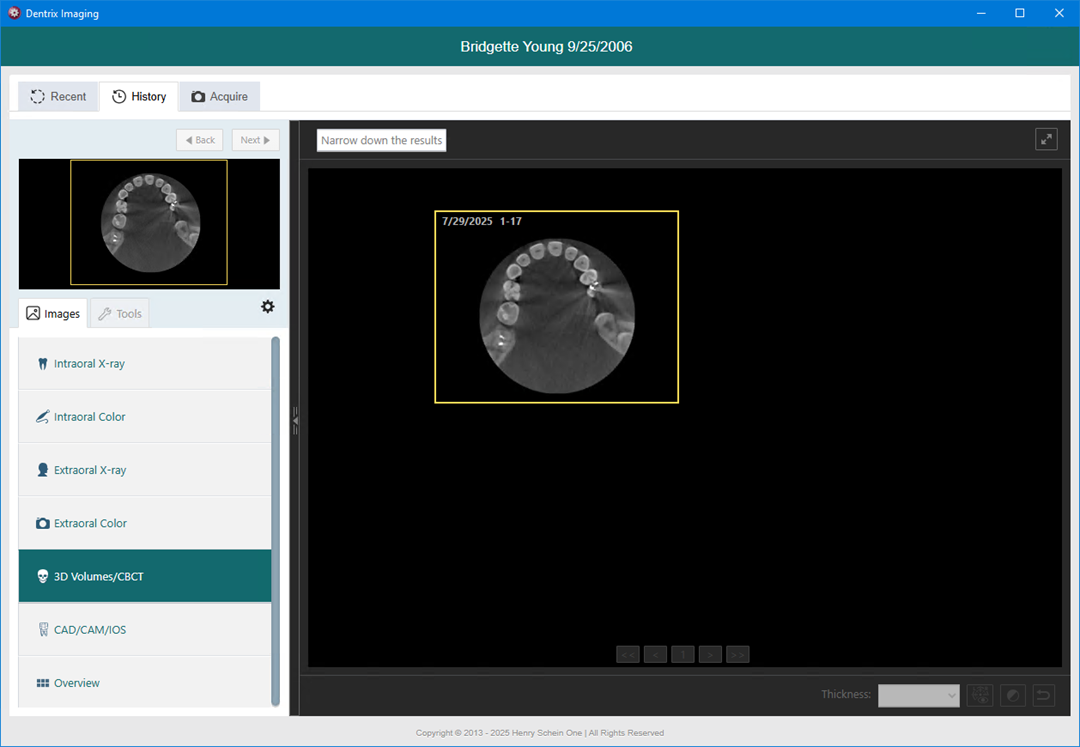Image resolution: width=1080 pixels, height=747 pixels.
Task: Click the undo arrow icon
Action: (x=1043, y=695)
